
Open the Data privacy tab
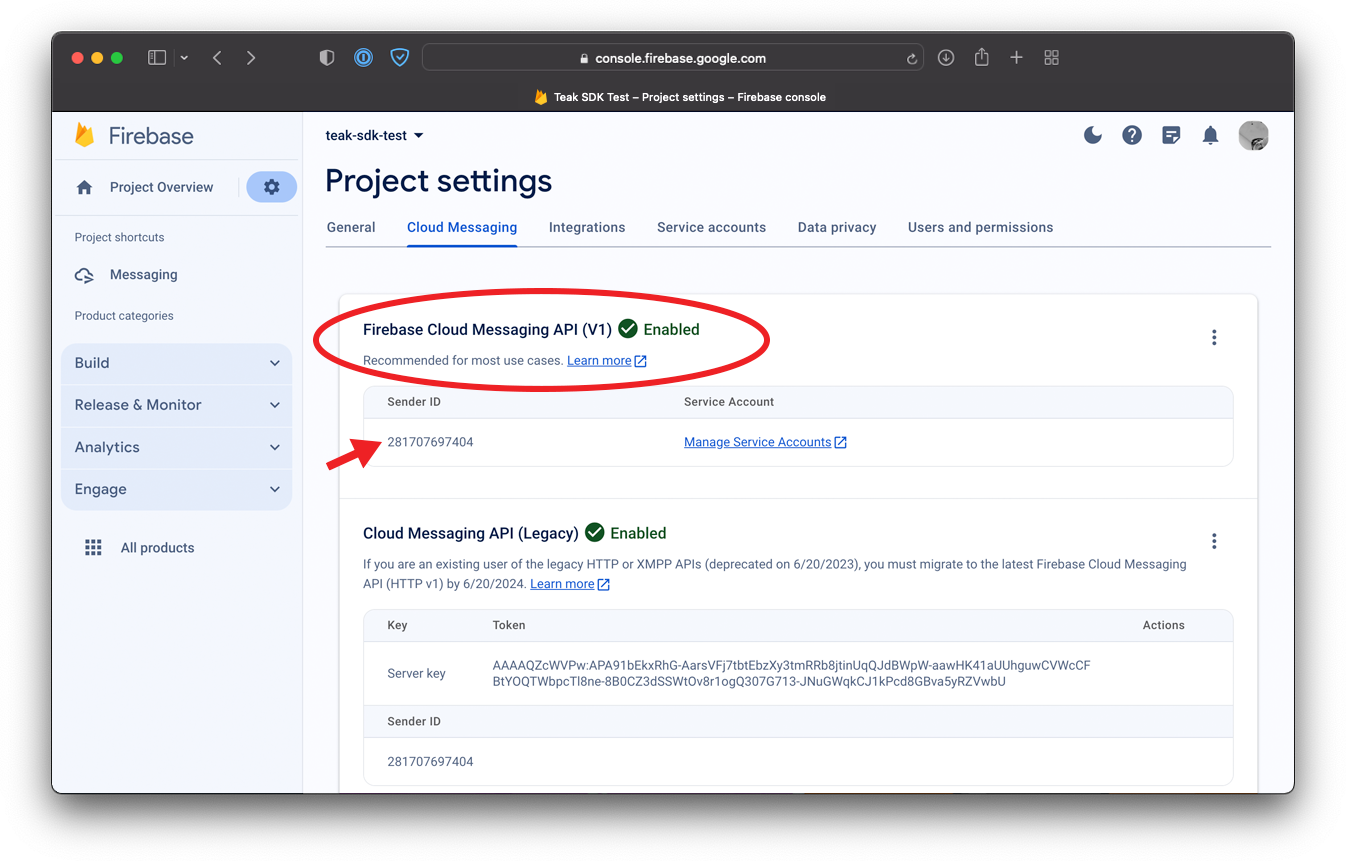[x=837, y=227]
